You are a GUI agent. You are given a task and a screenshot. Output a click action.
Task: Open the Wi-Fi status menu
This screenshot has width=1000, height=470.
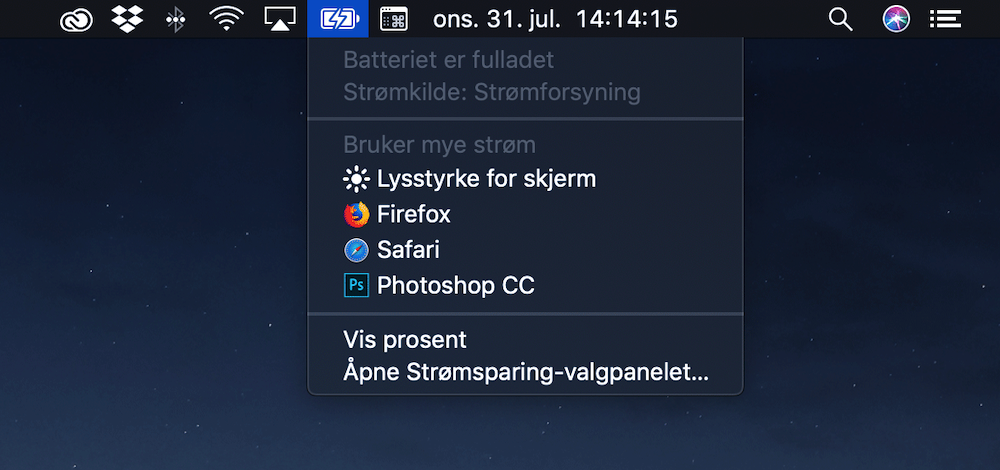[x=227, y=20]
